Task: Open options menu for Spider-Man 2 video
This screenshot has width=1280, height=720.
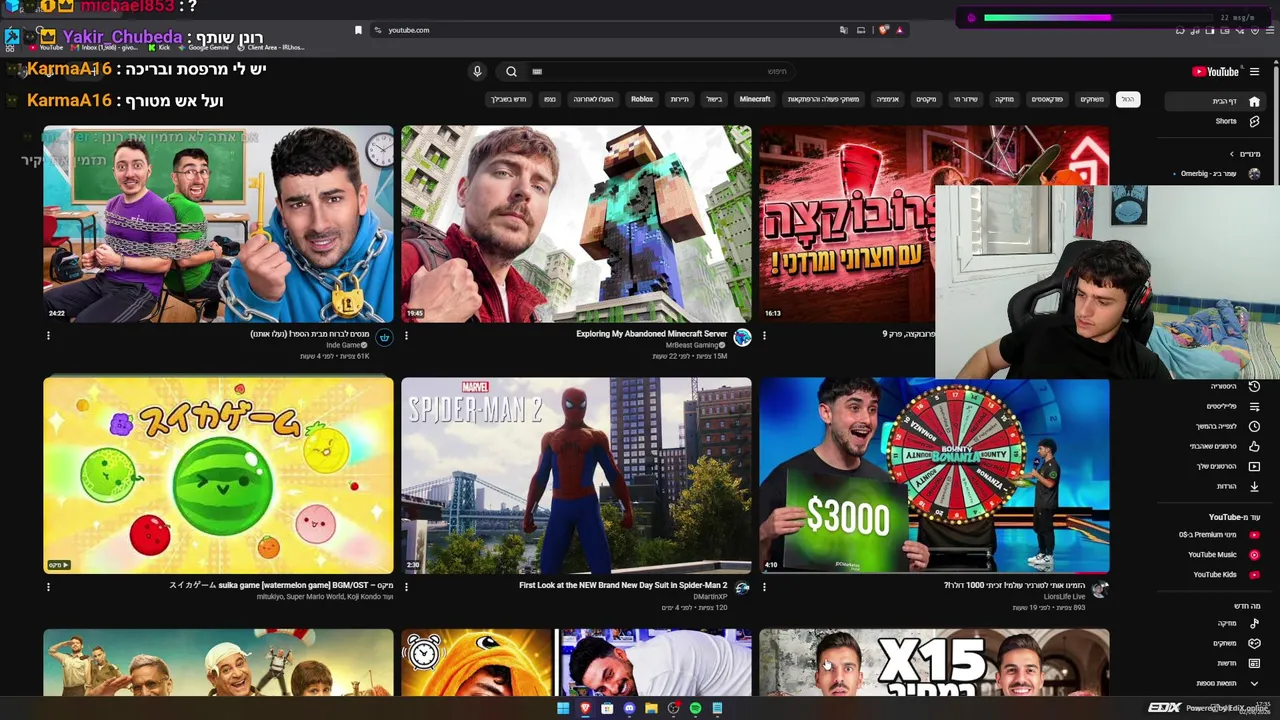Action: pyautogui.click(x=406, y=587)
